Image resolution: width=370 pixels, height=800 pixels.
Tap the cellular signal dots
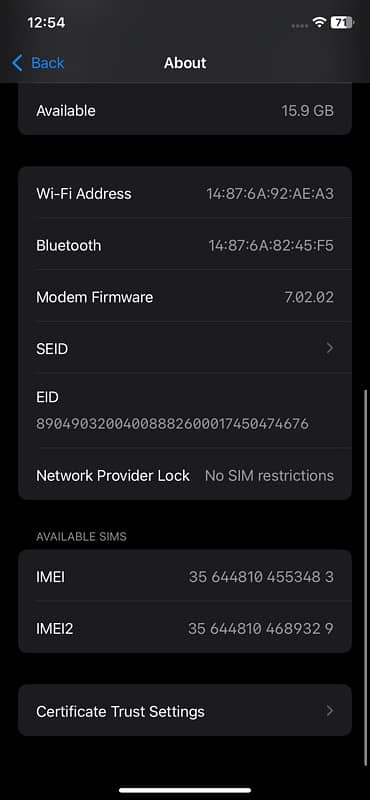coord(301,24)
